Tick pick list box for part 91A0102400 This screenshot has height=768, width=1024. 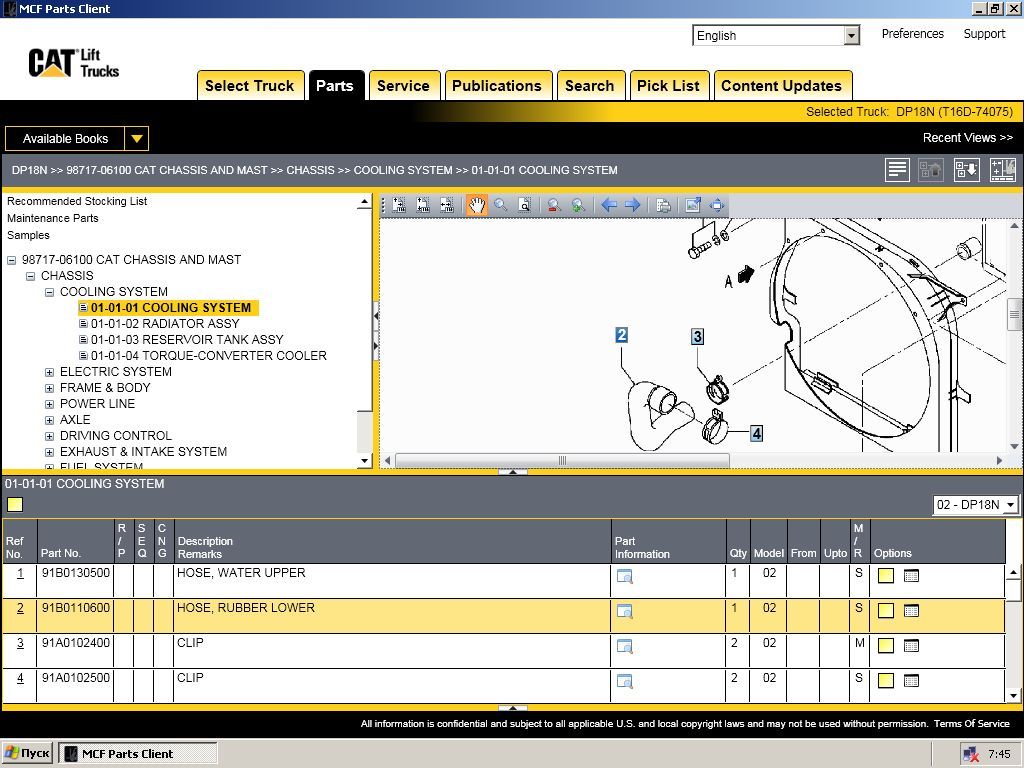tap(886, 645)
